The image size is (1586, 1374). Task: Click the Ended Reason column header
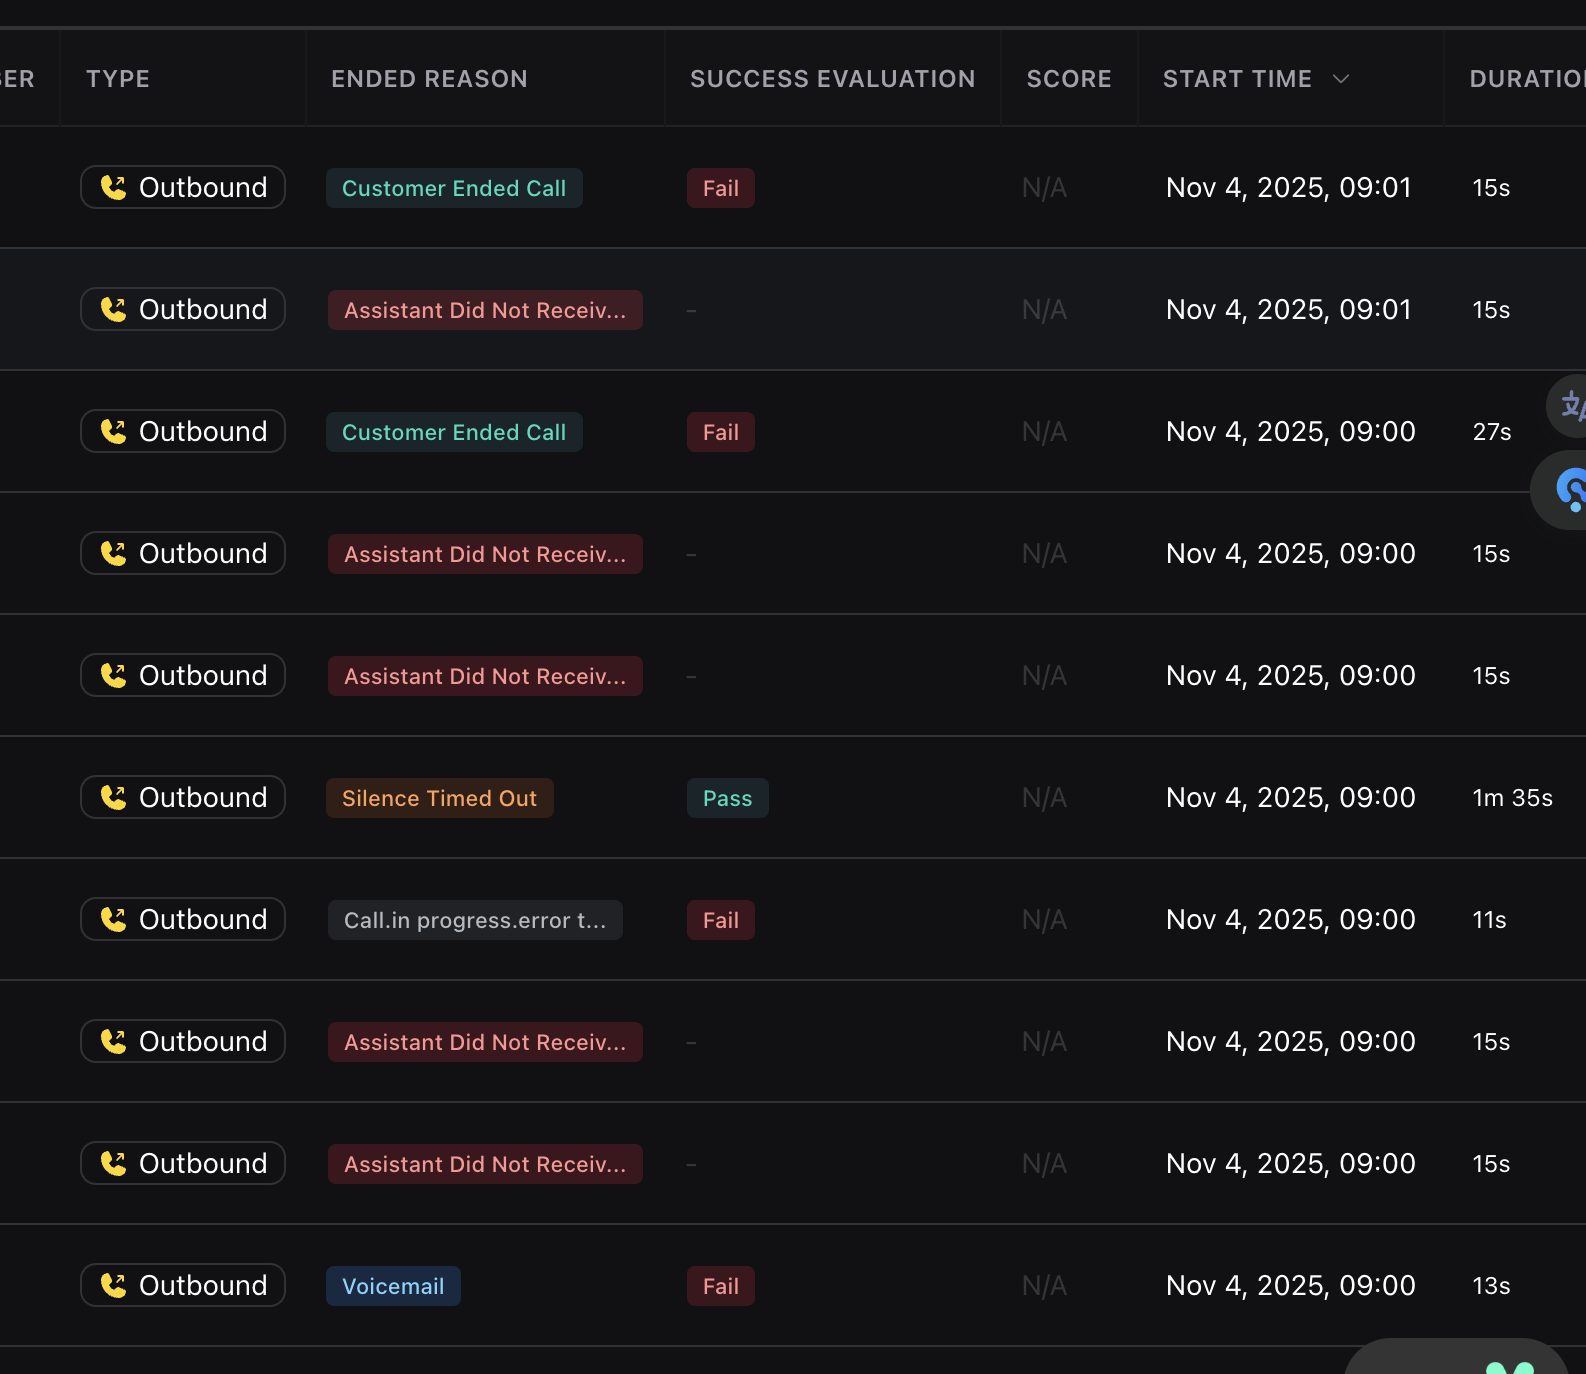[x=429, y=79]
